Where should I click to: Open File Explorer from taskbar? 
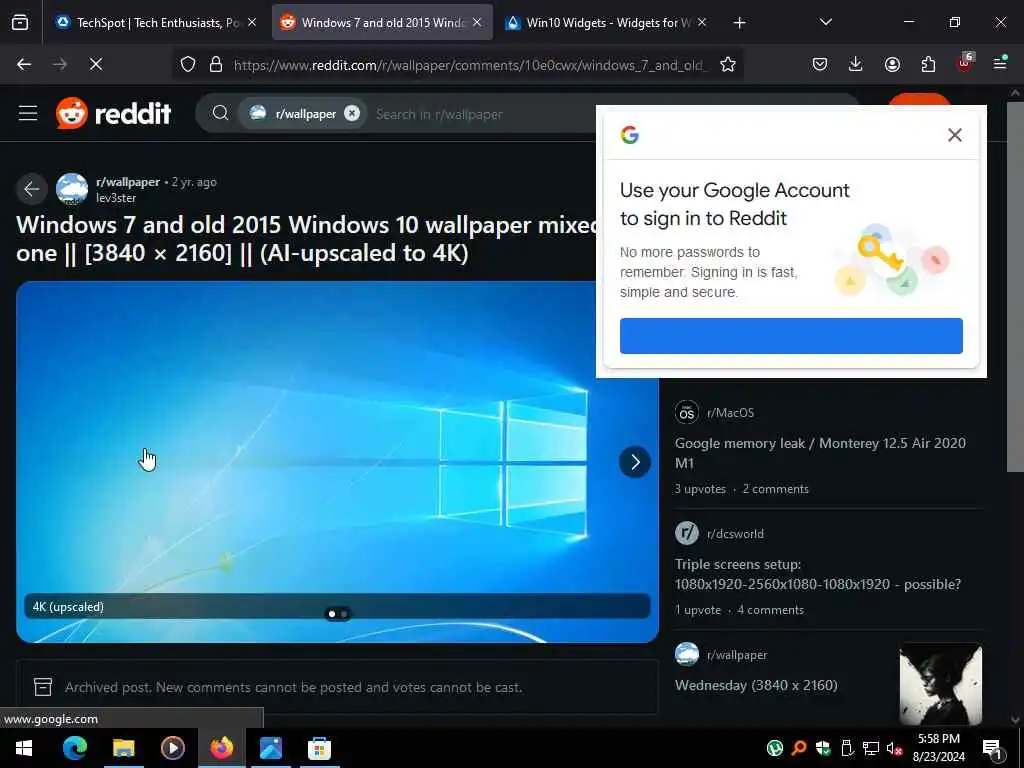123,748
